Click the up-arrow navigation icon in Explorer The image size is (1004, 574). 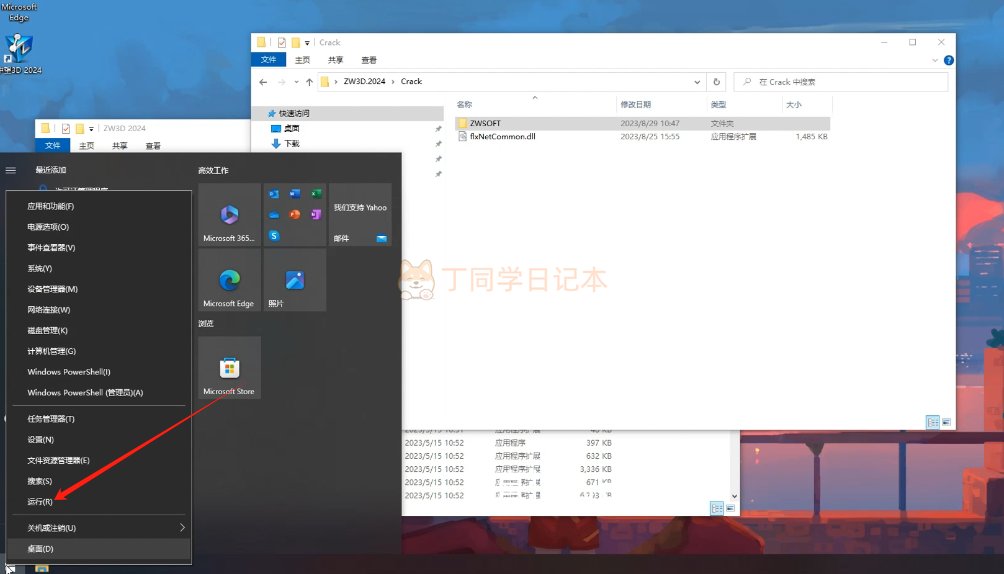click(309, 82)
